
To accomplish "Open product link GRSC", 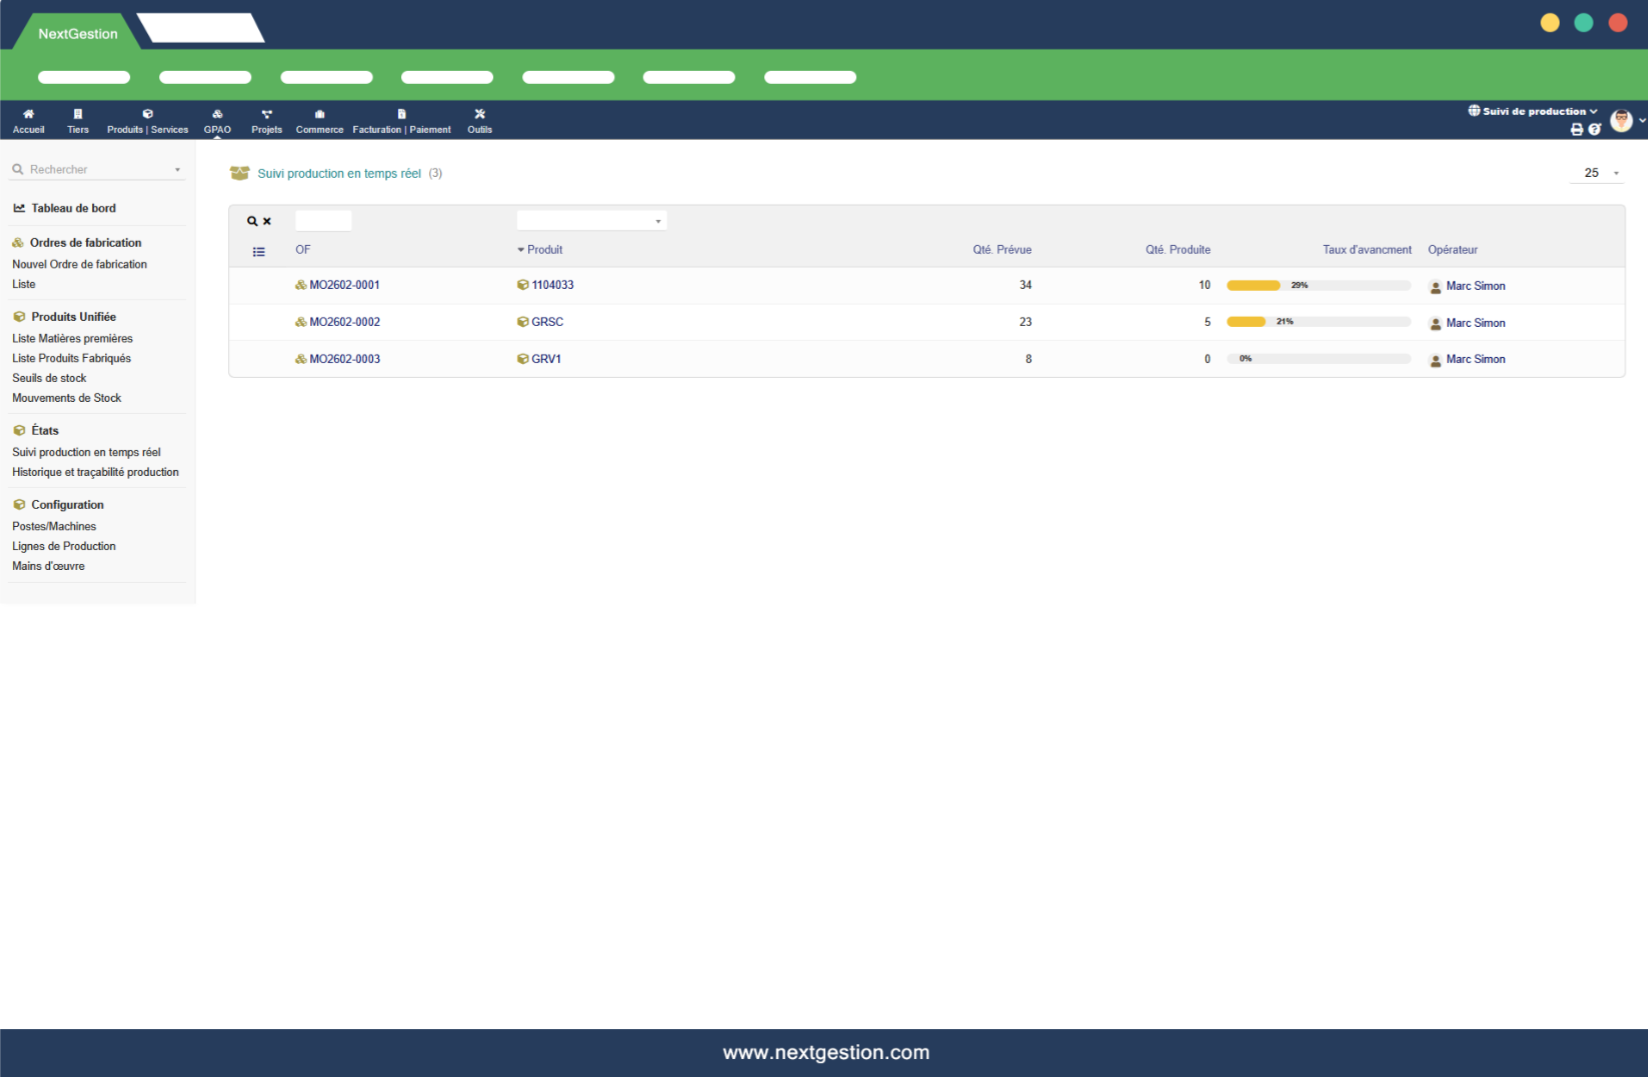I will point(547,322).
